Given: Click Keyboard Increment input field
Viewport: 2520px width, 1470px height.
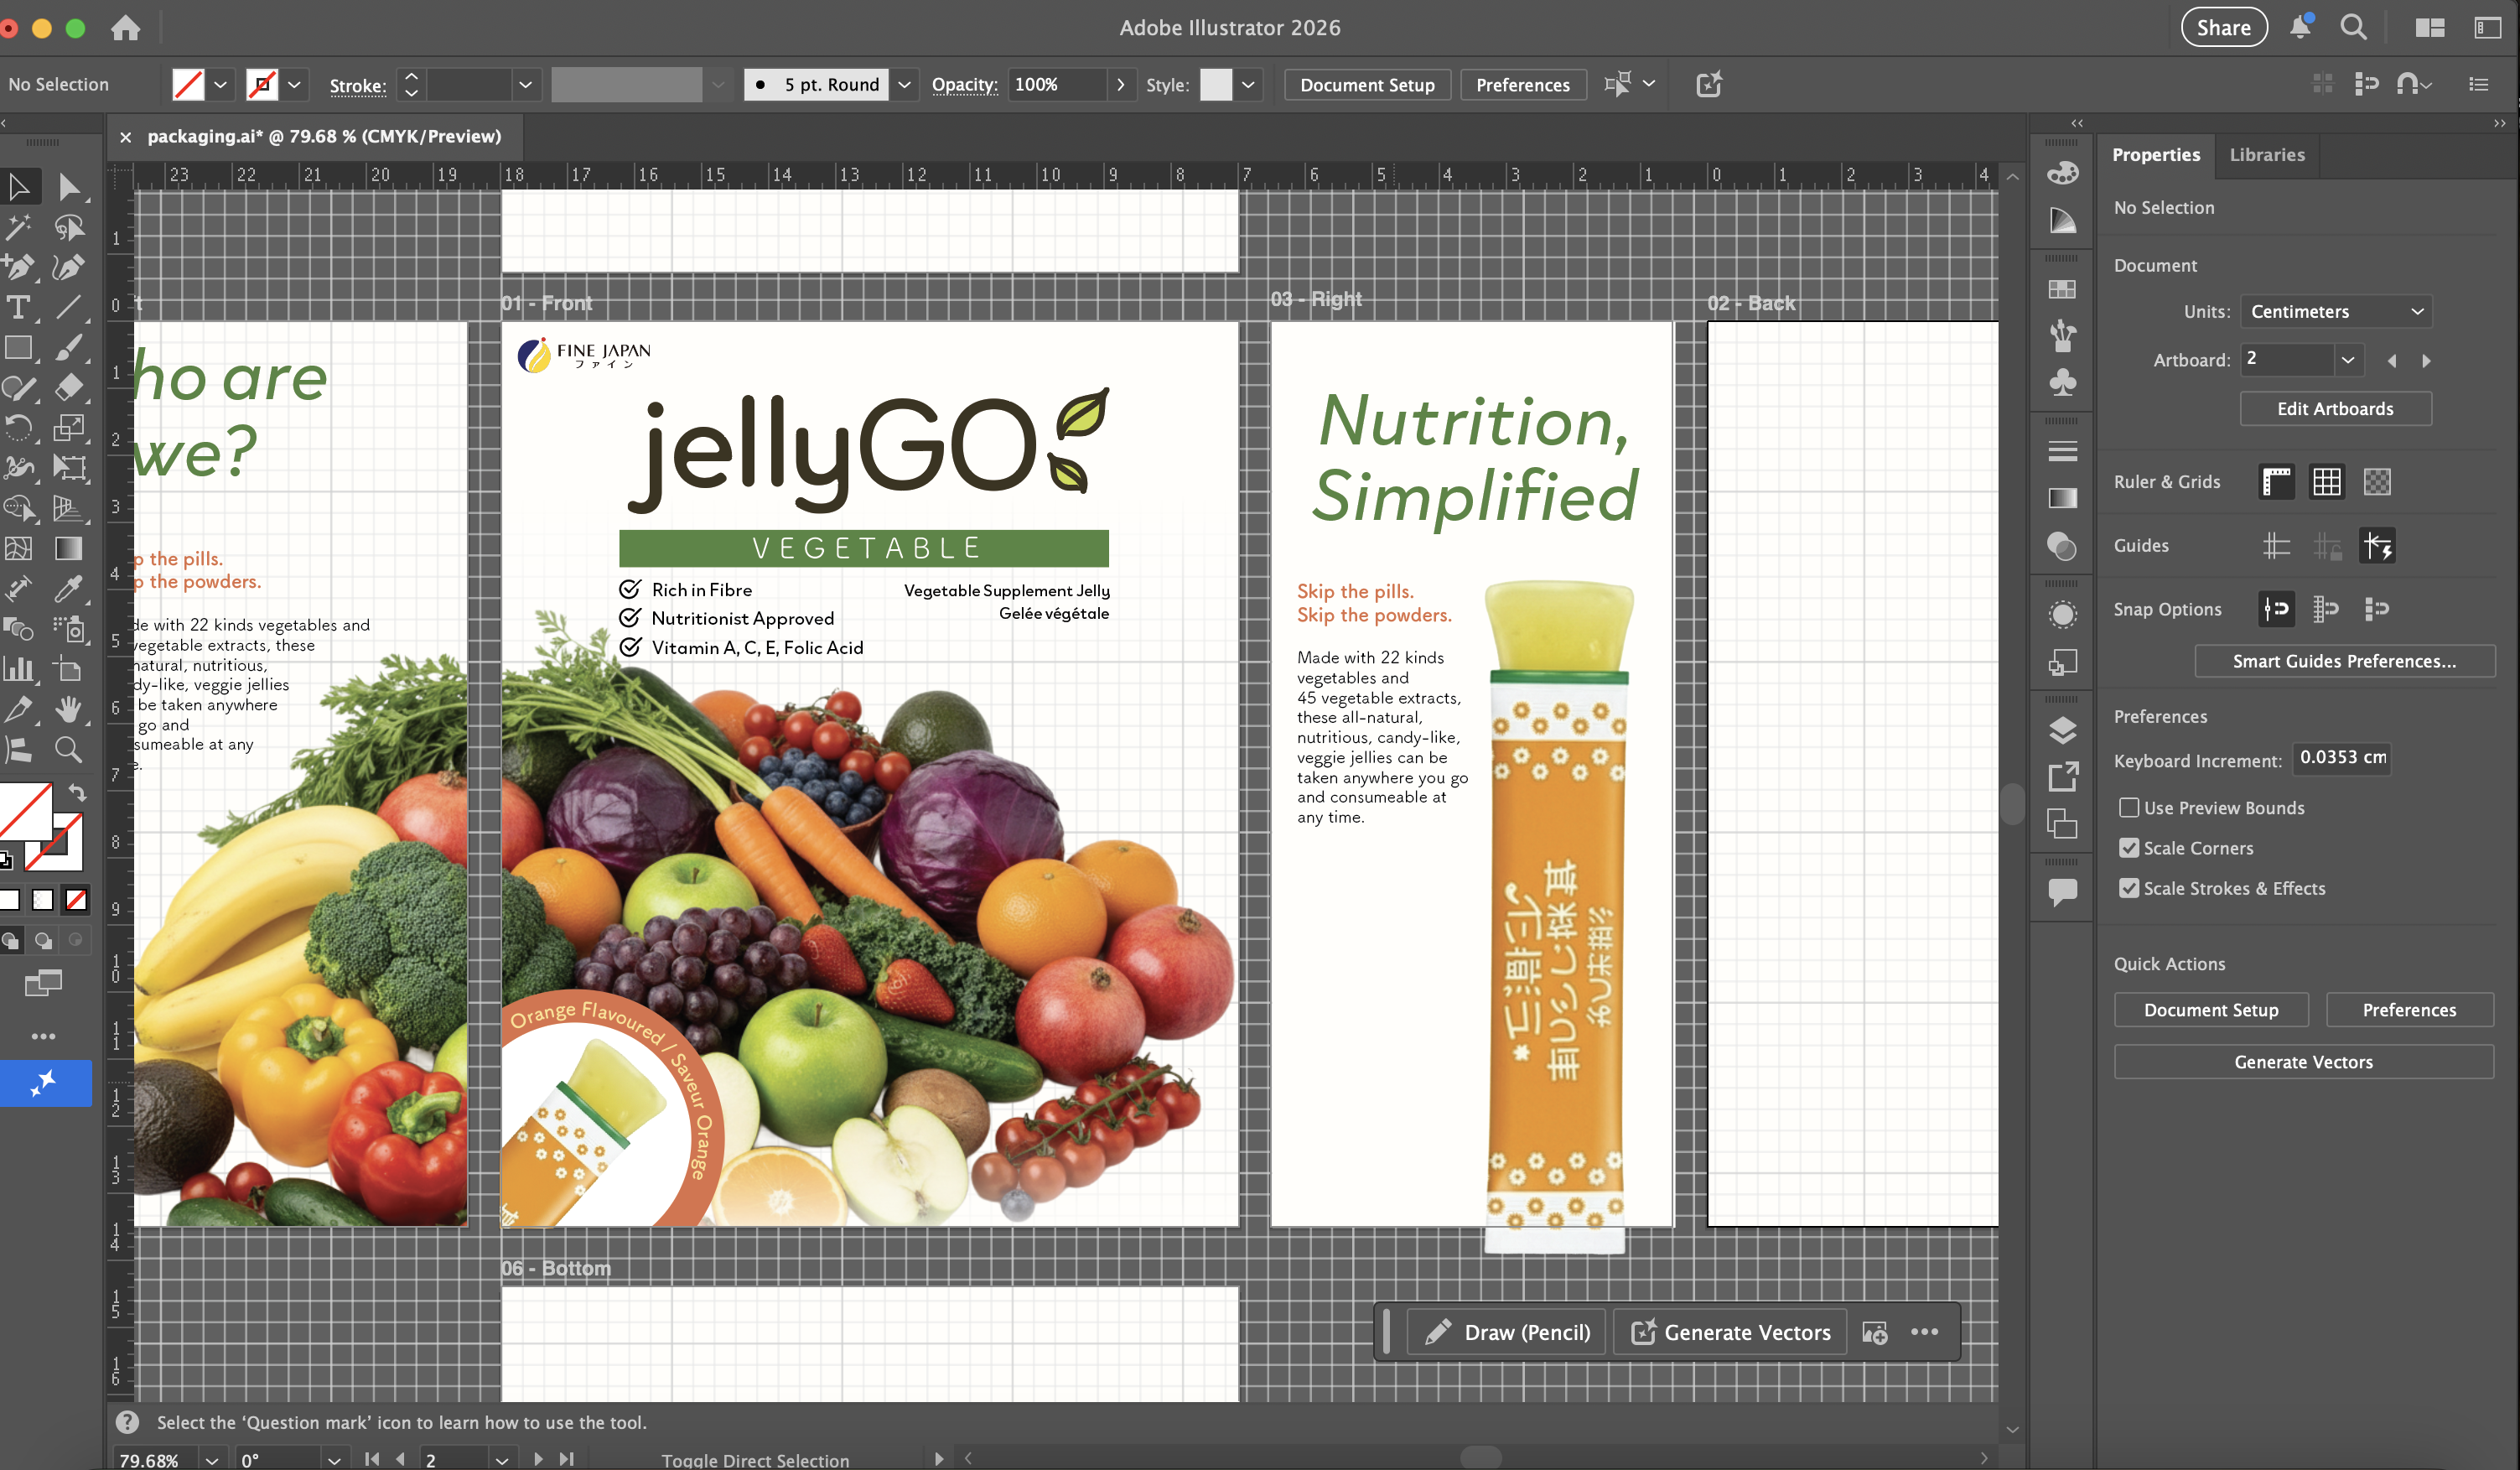Looking at the screenshot, I should pyautogui.click(x=2342, y=757).
